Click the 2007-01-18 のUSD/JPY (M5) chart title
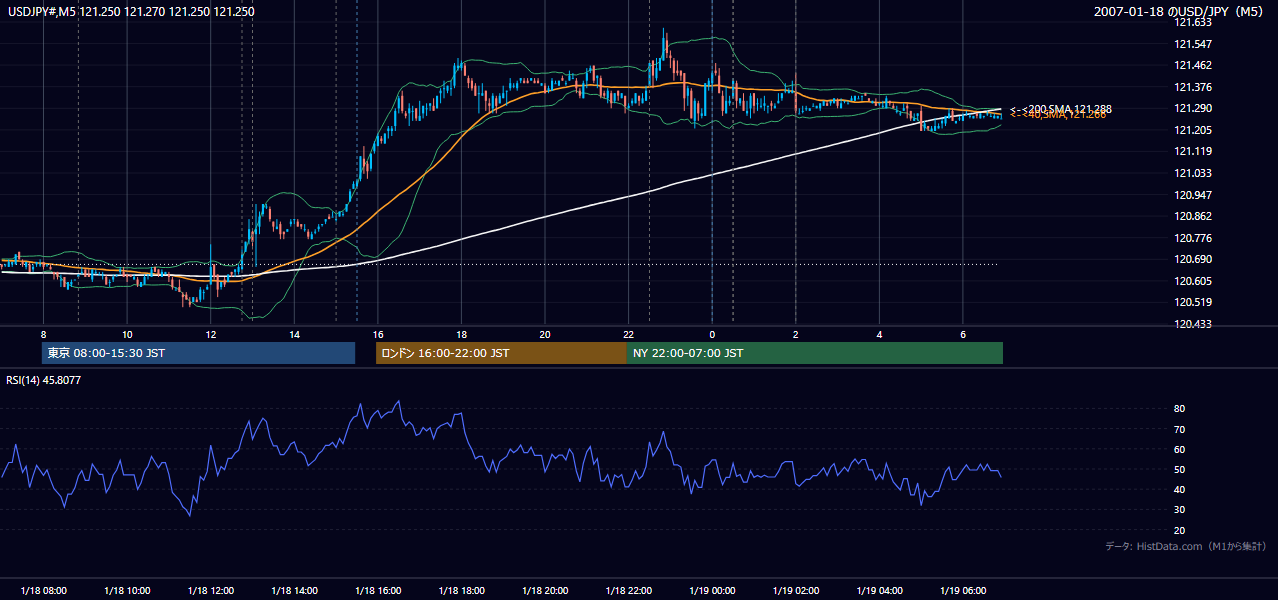Screen dimensions: 1278x600 coord(1180,12)
